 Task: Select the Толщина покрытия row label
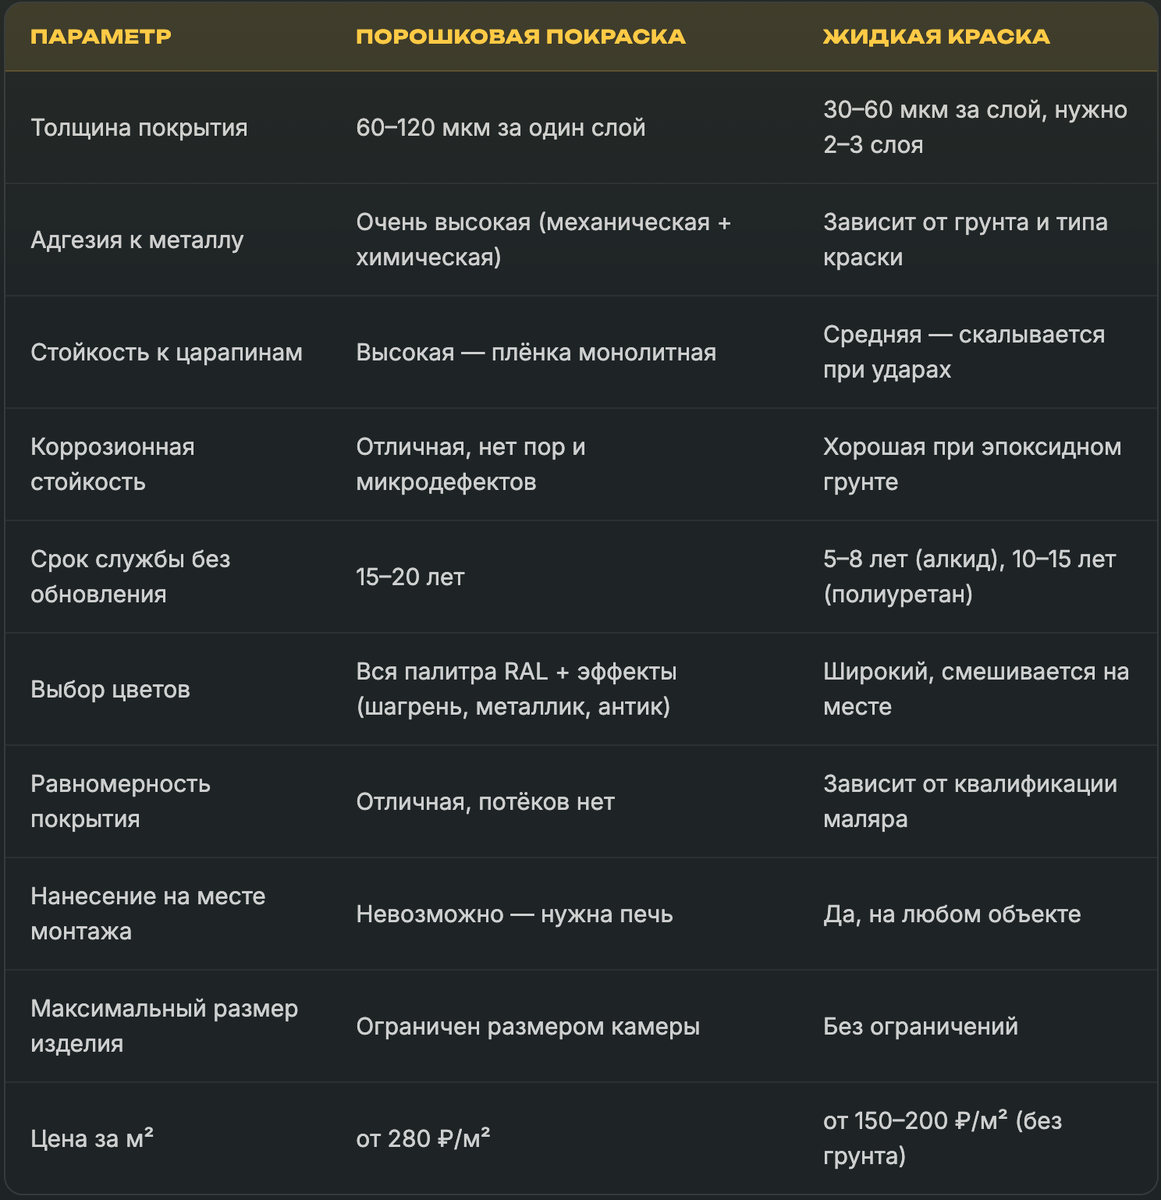(139, 128)
